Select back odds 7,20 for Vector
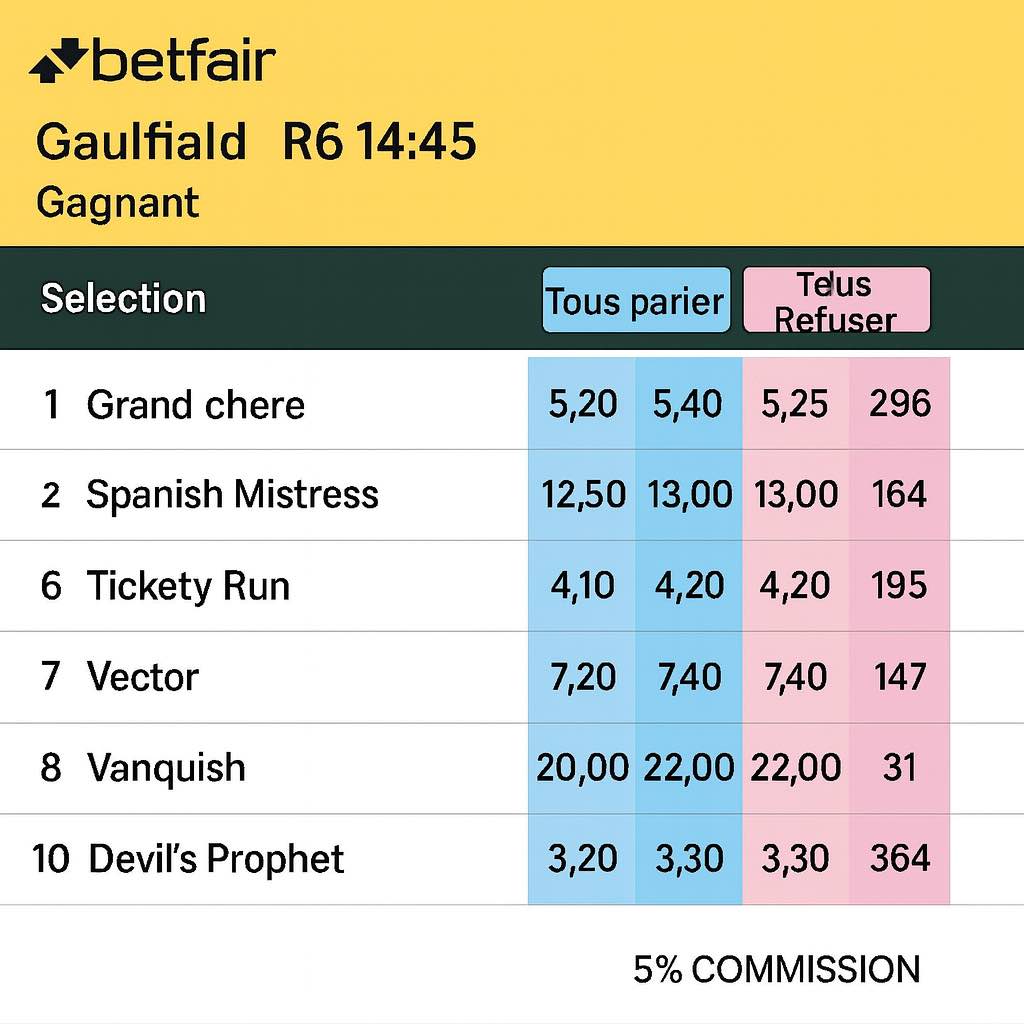Viewport: 1024px width, 1024px height. tap(582, 677)
